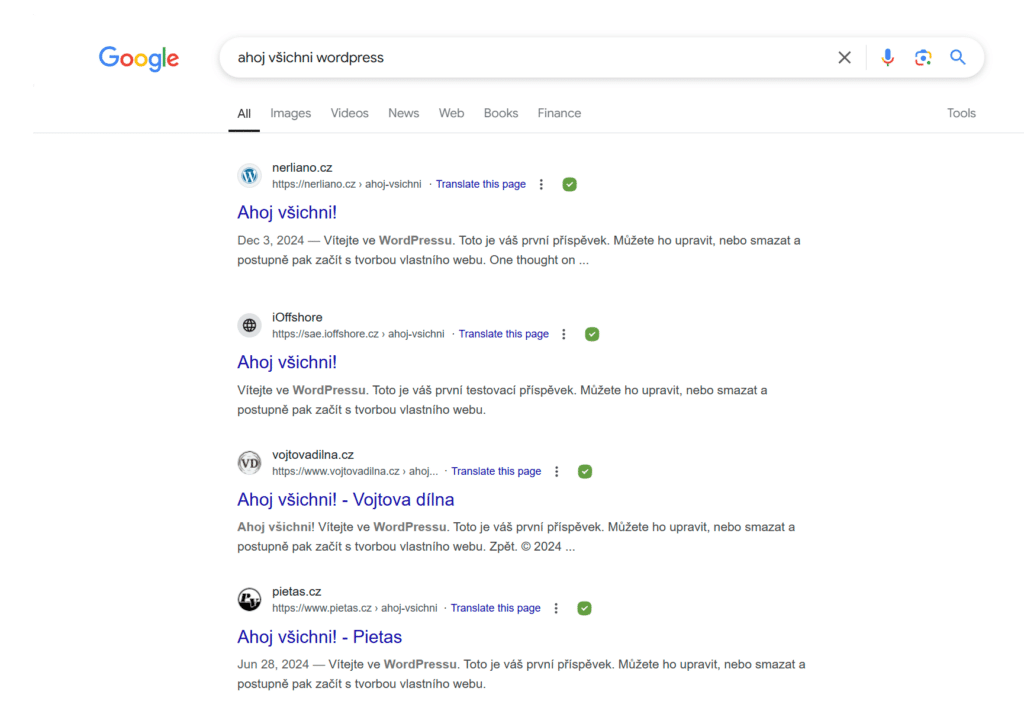This screenshot has height=701, width=1024.
Task: Open more options for pietas.cz result
Action: [x=556, y=608]
